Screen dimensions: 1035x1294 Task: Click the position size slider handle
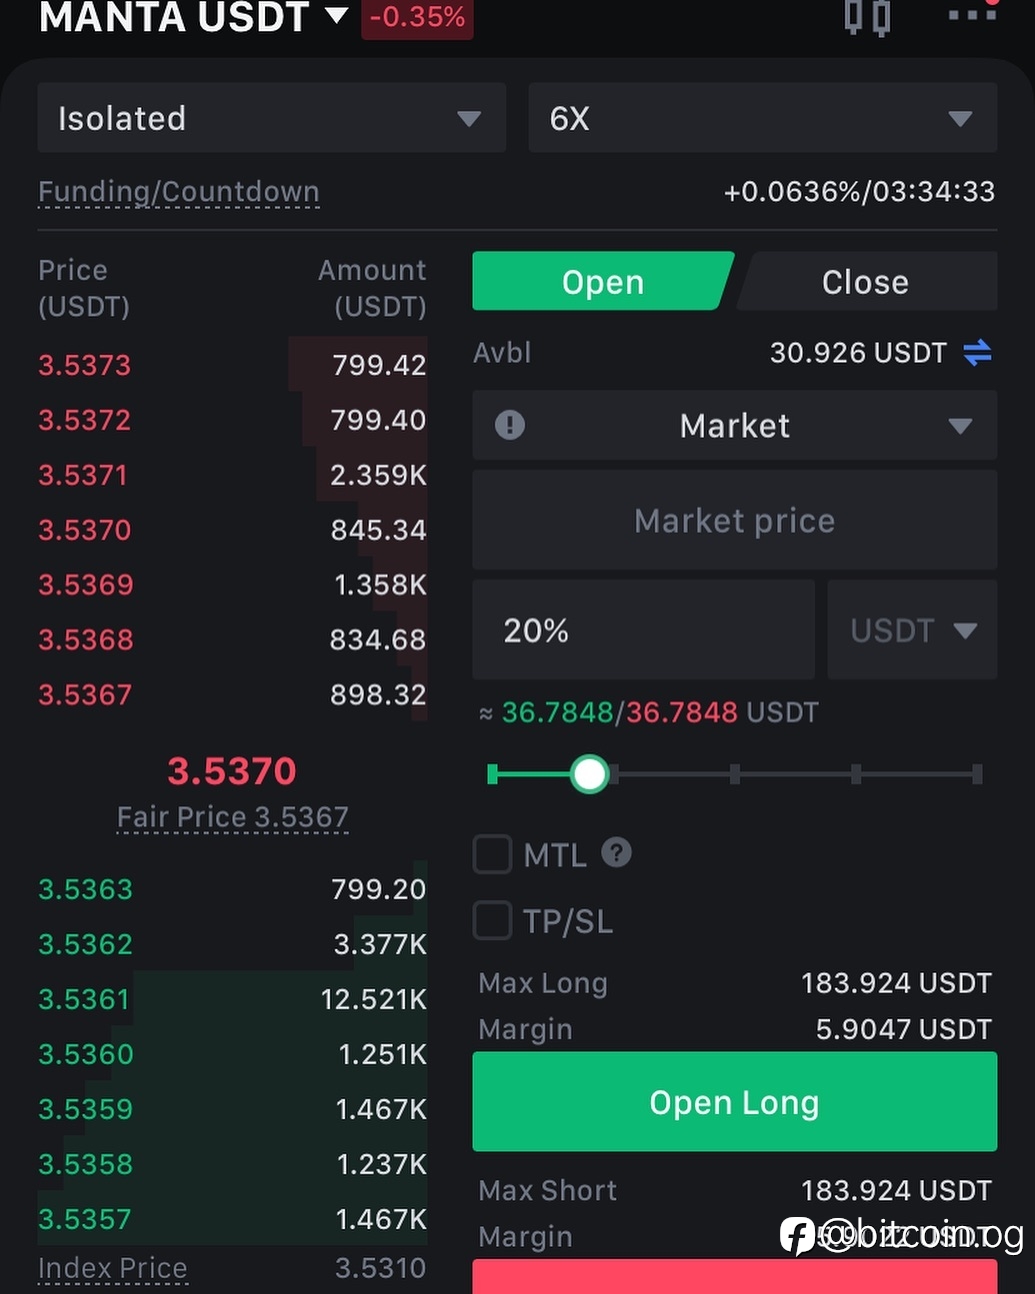click(589, 774)
